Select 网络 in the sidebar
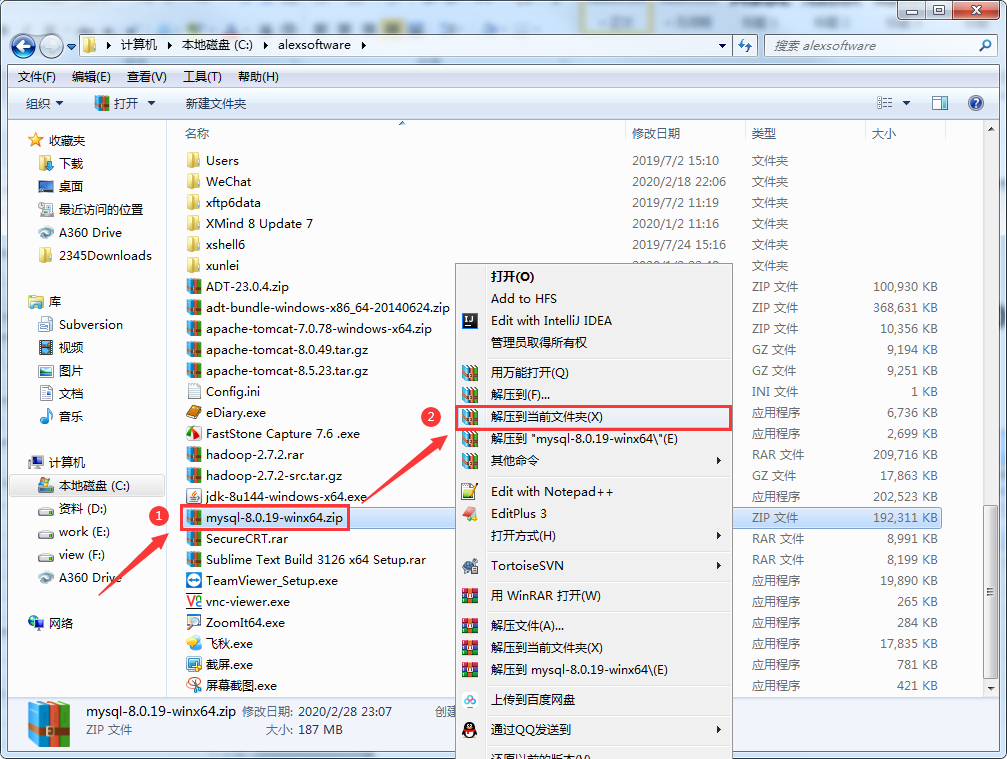This screenshot has height=759, width=1007. [x=61, y=623]
